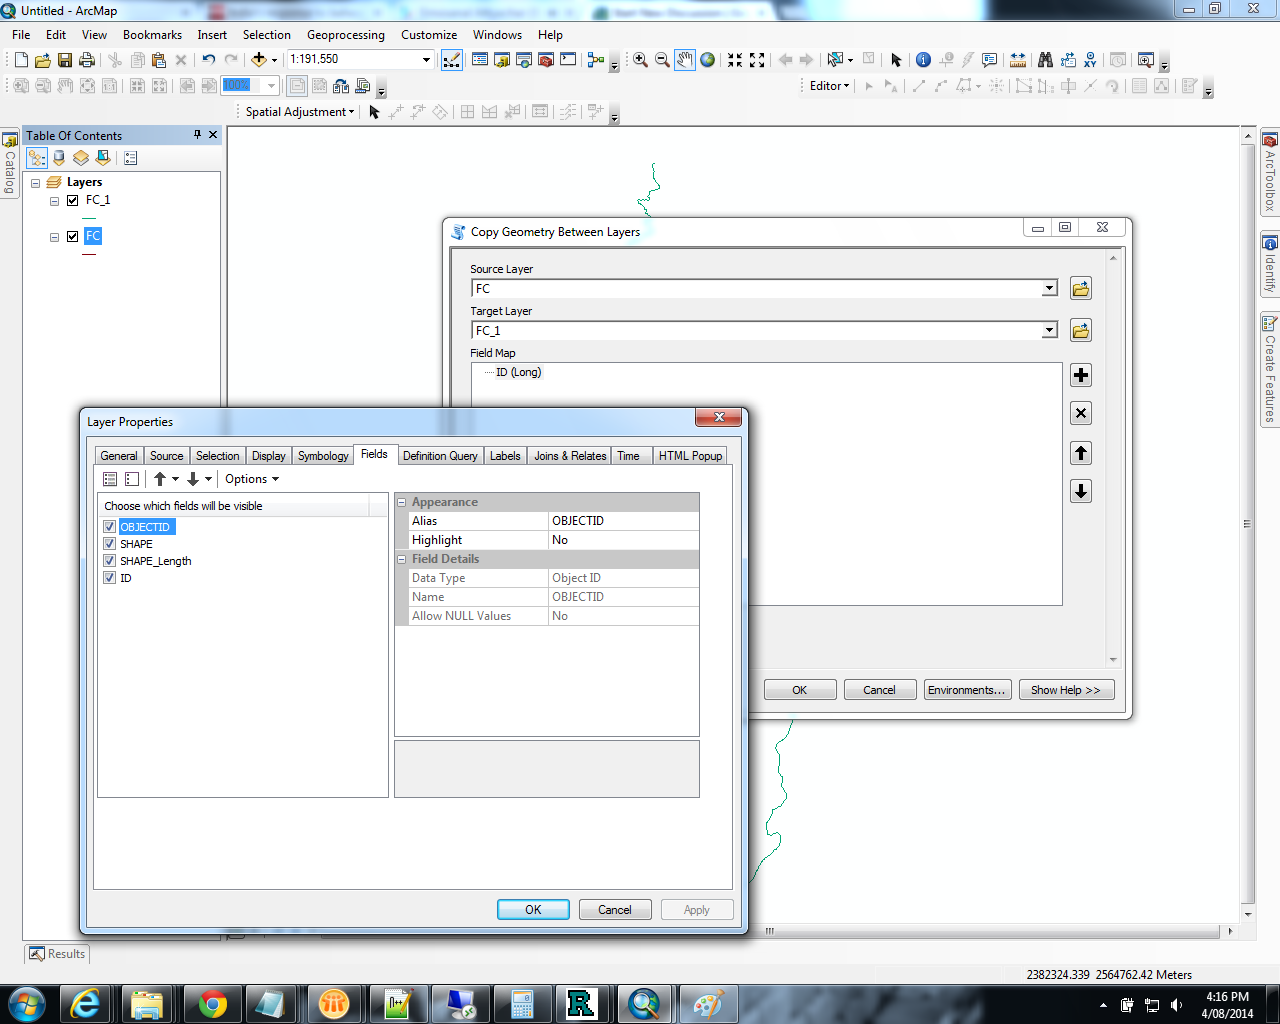Choose the Fixed Zoom In tool
This screenshot has width=1280, height=1024.
(735, 60)
